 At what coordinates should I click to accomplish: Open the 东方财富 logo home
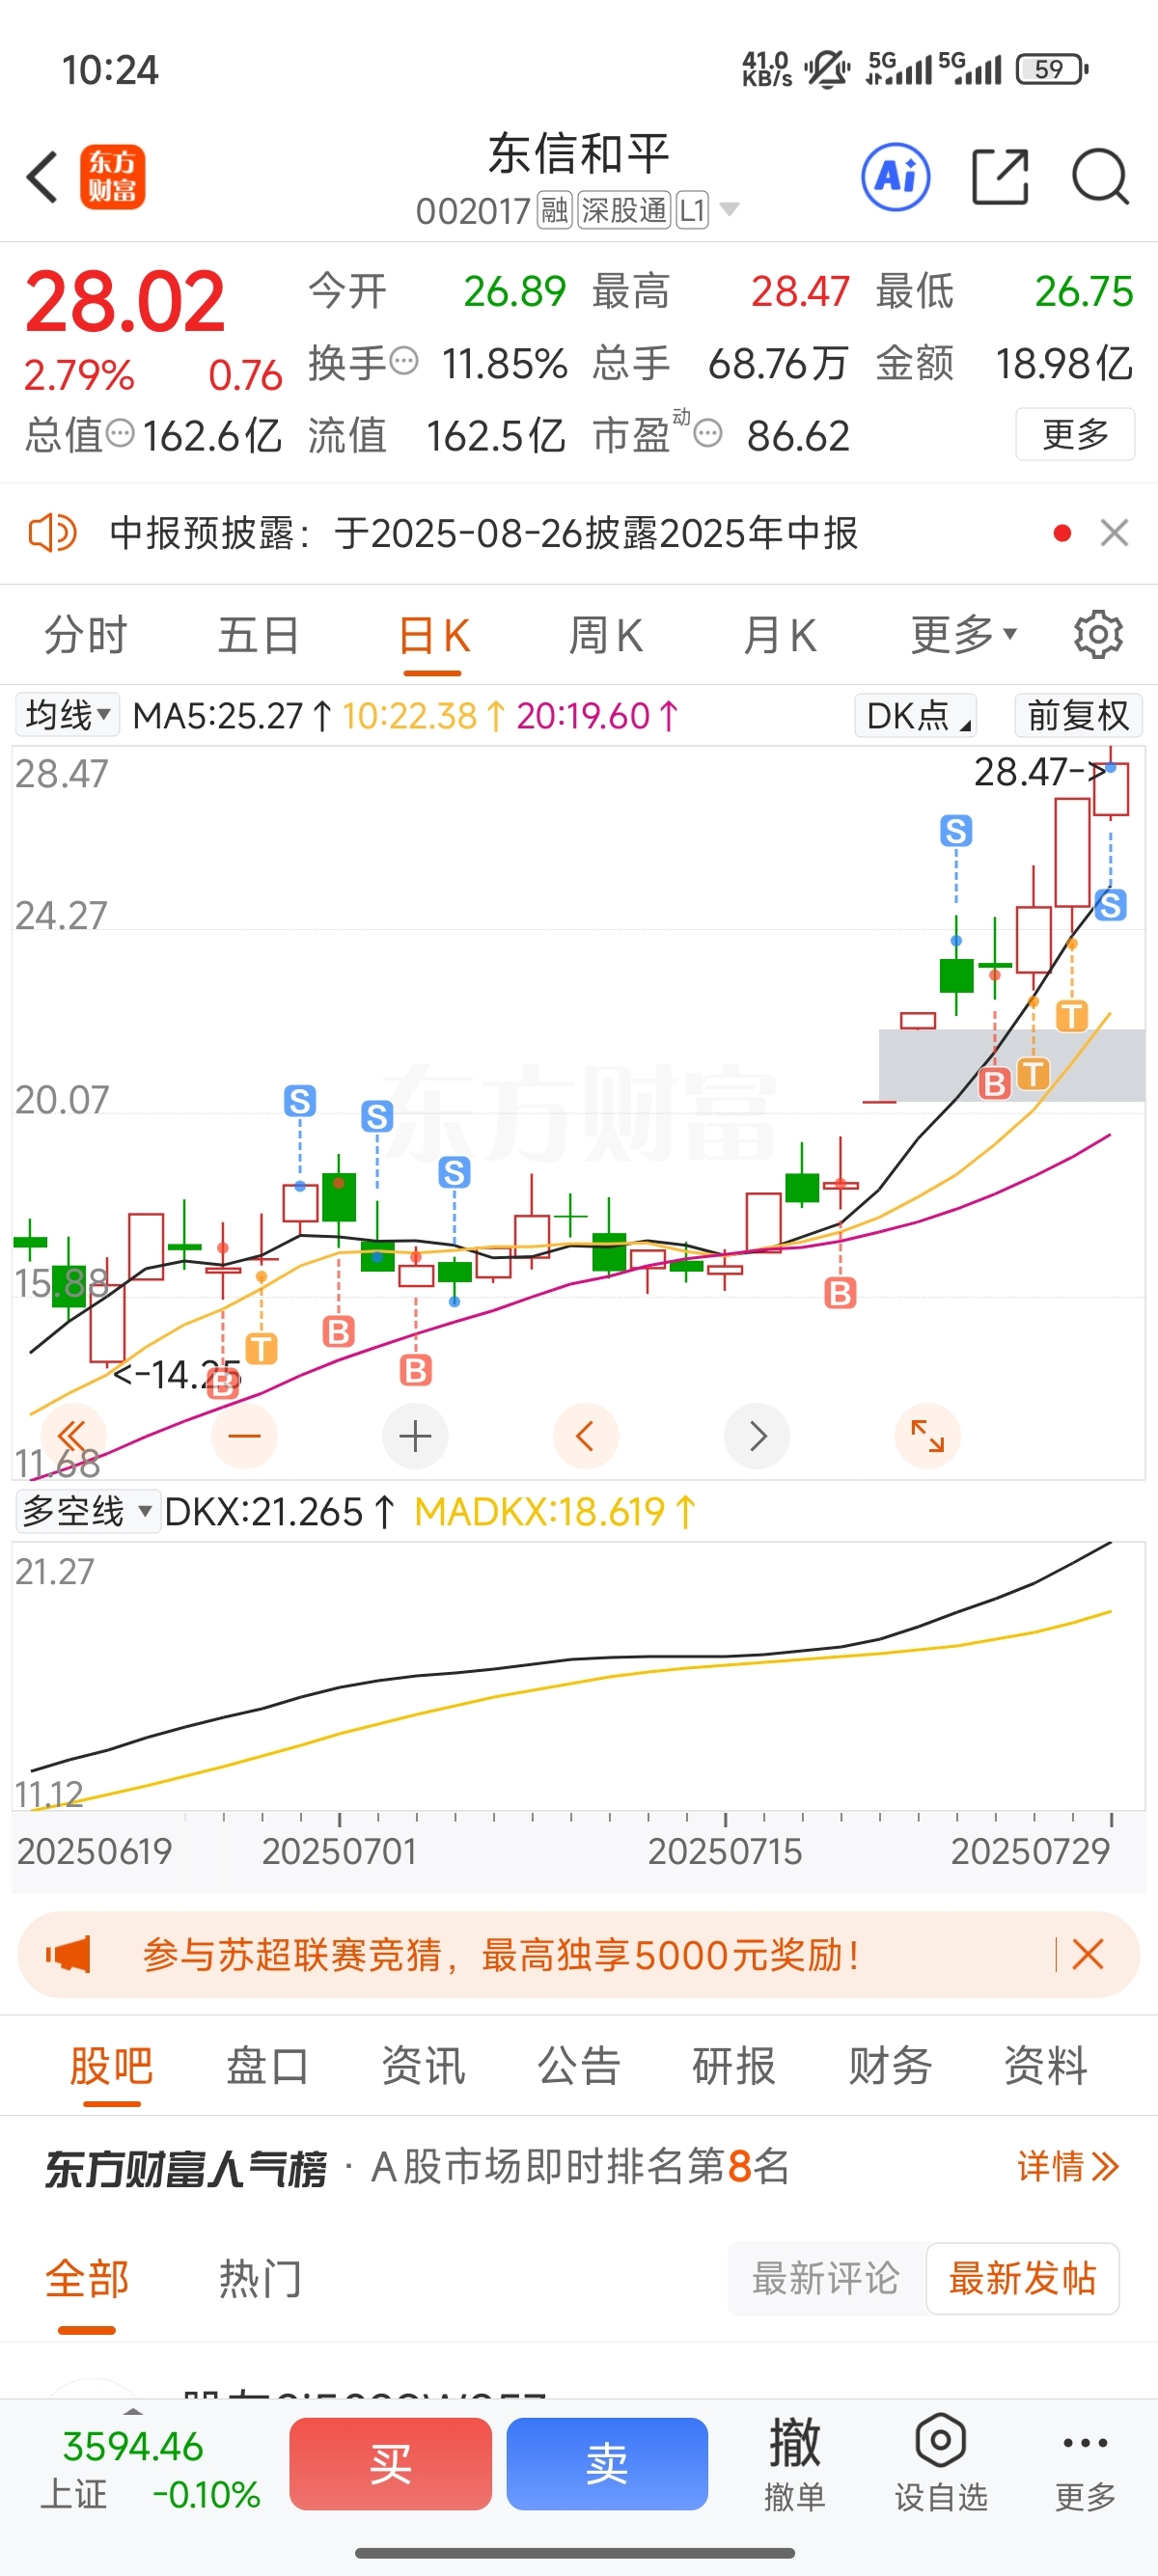click(x=112, y=177)
